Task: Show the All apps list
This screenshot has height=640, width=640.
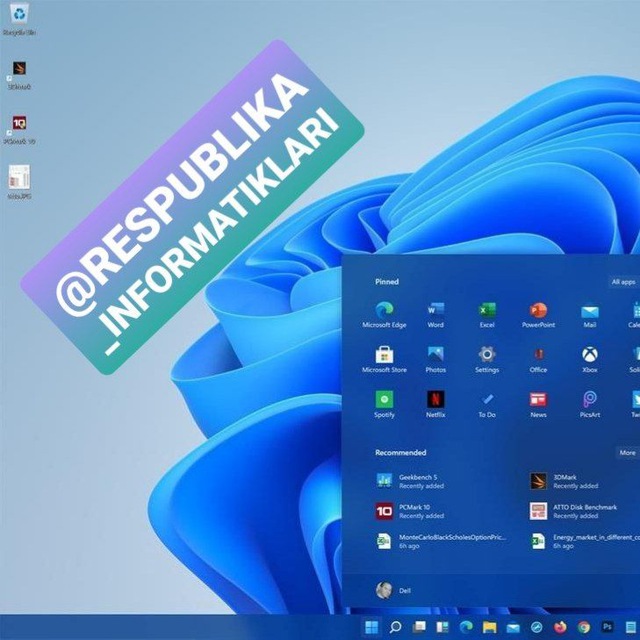Action: pyautogui.click(x=623, y=282)
